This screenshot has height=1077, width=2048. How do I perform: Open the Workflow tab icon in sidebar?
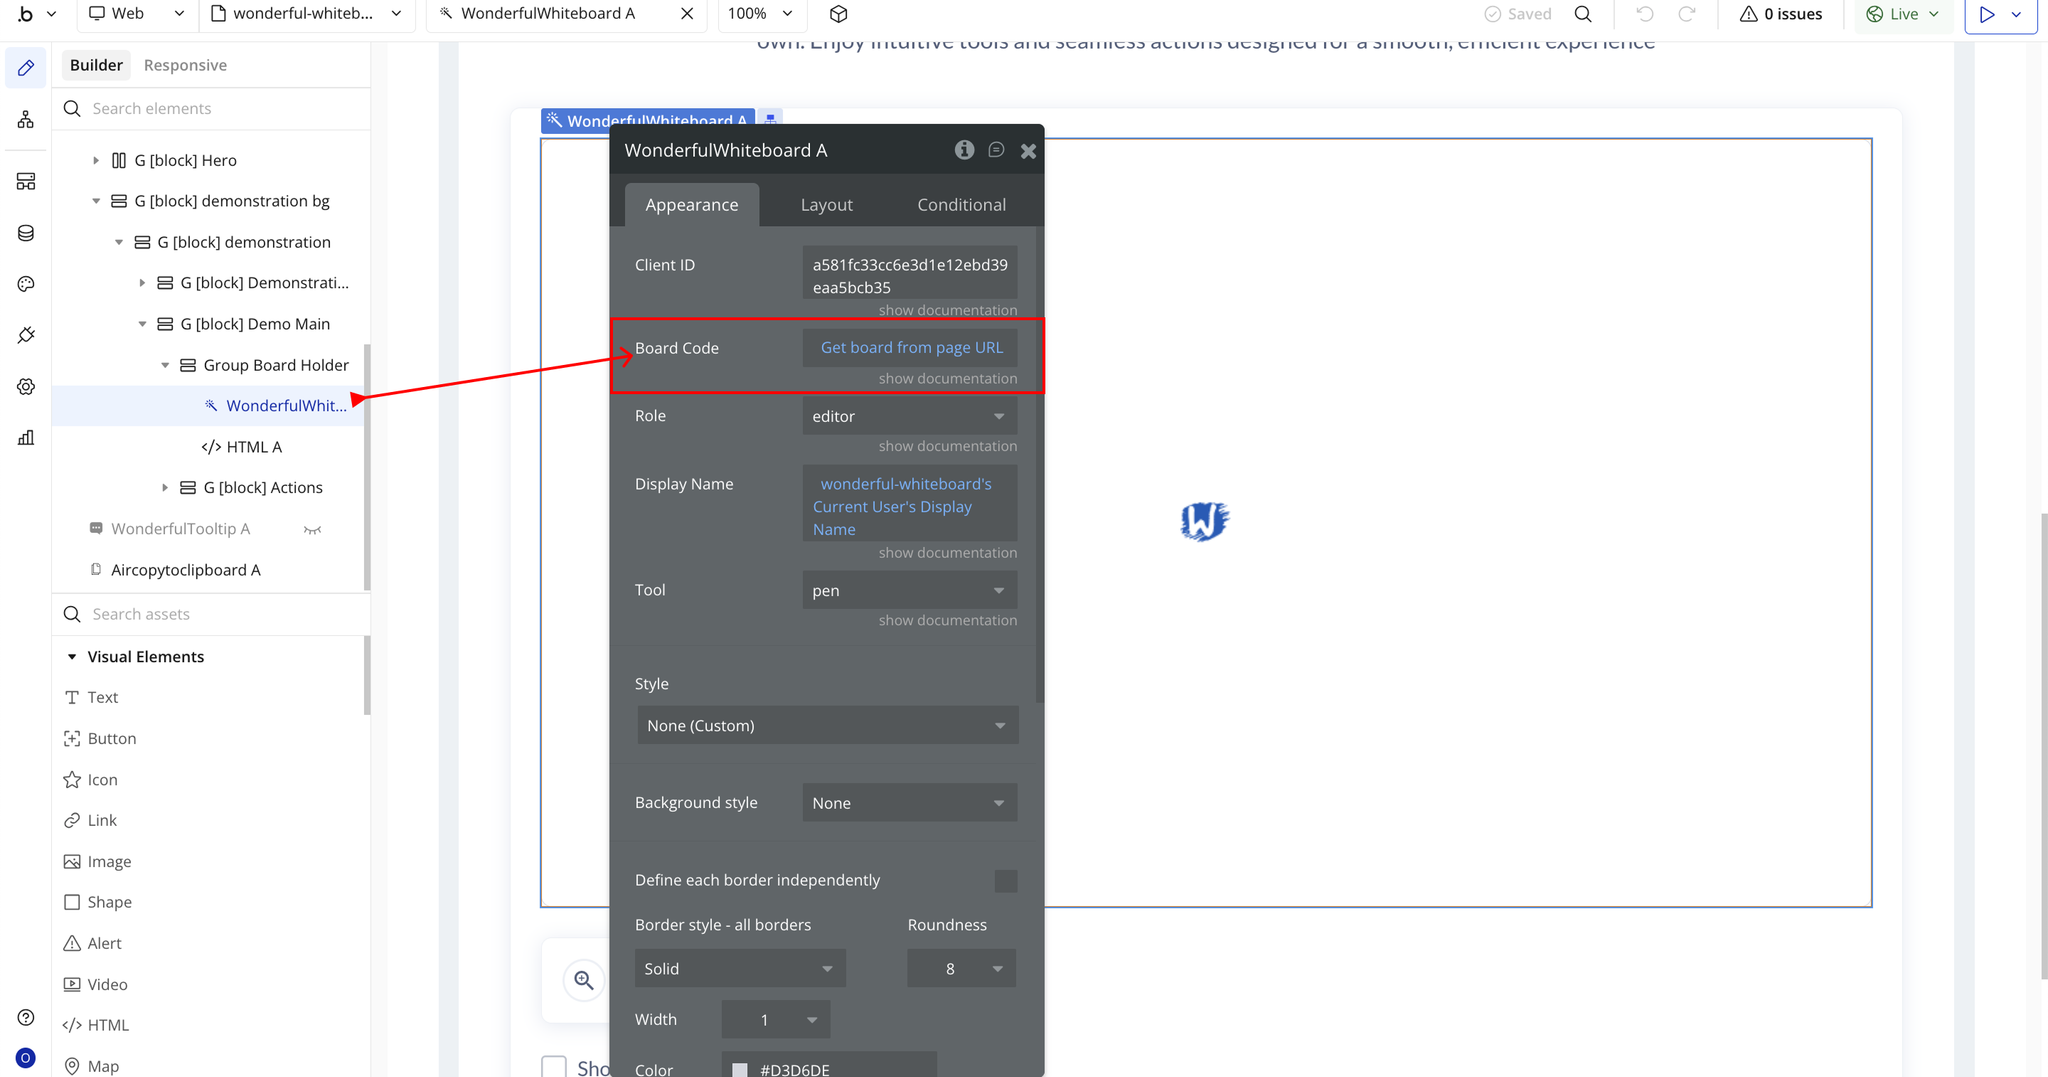tap(26, 120)
